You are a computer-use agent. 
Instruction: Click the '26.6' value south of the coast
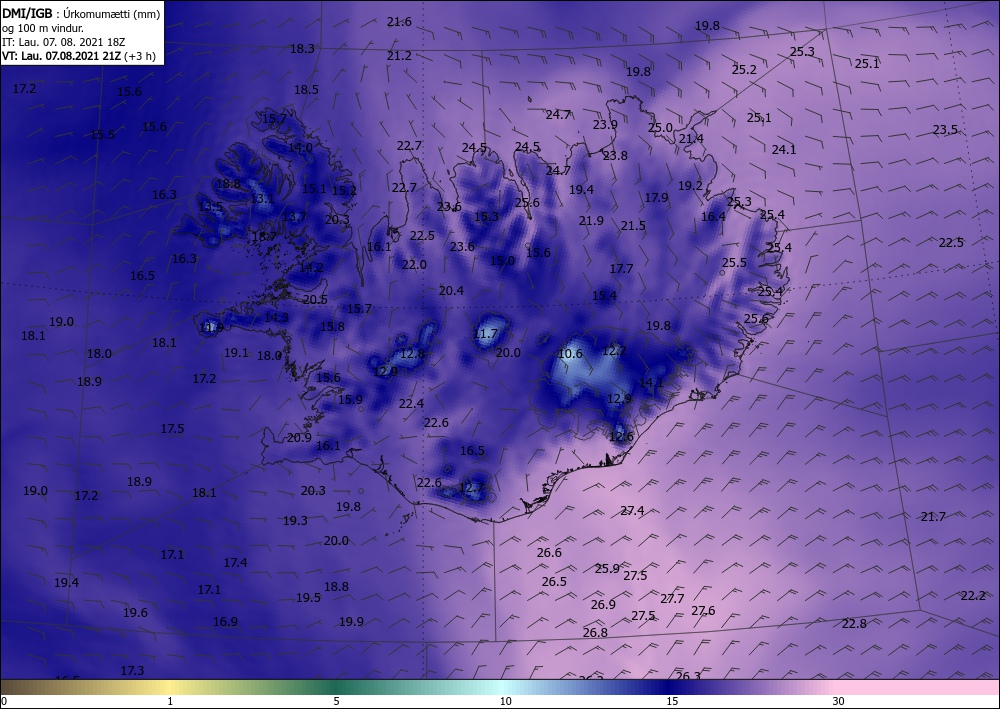tap(549, 552)
